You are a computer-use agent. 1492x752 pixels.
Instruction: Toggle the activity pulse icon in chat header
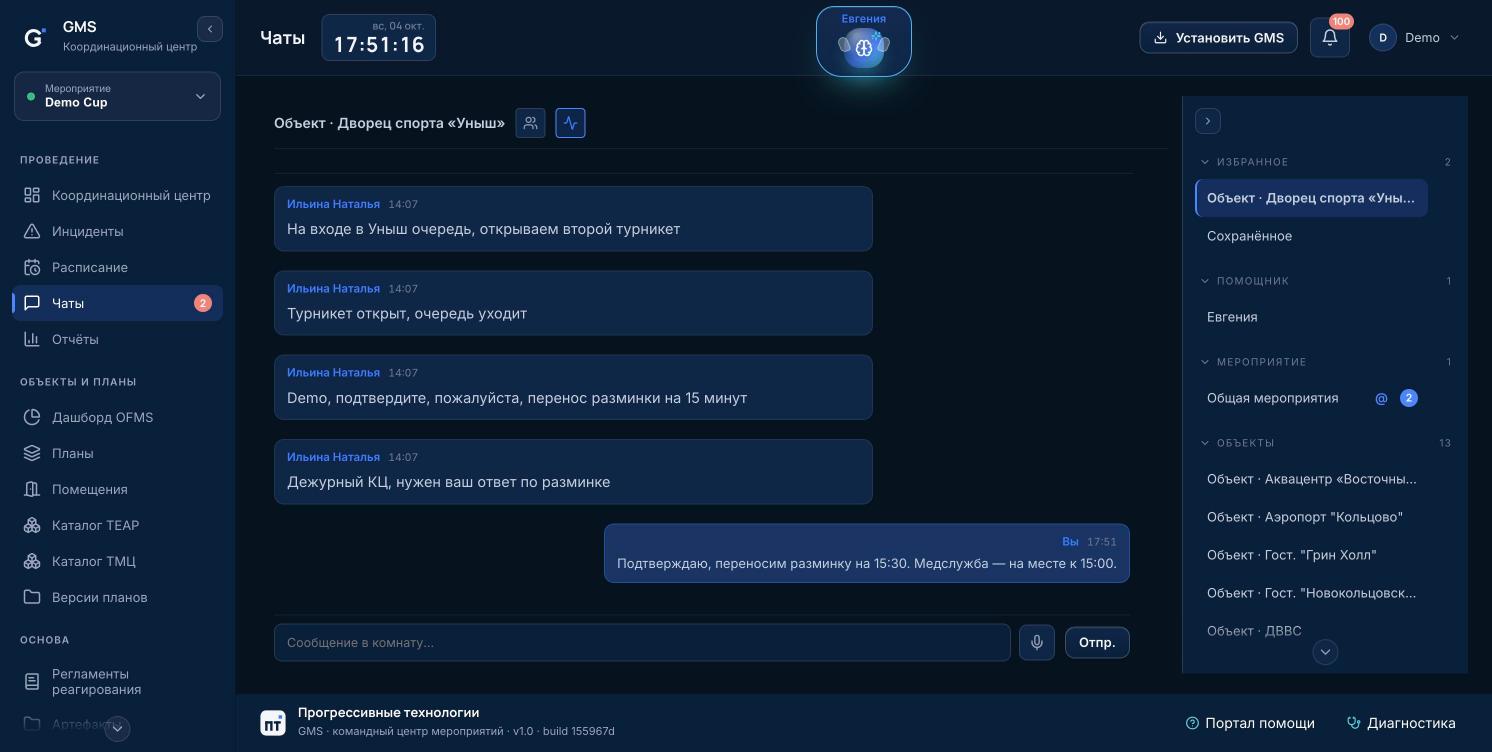(x=570, y=123)
